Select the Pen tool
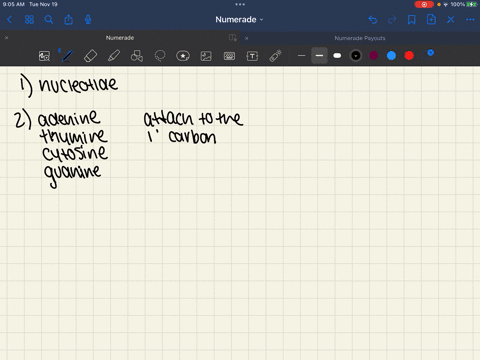 point(67,56)
